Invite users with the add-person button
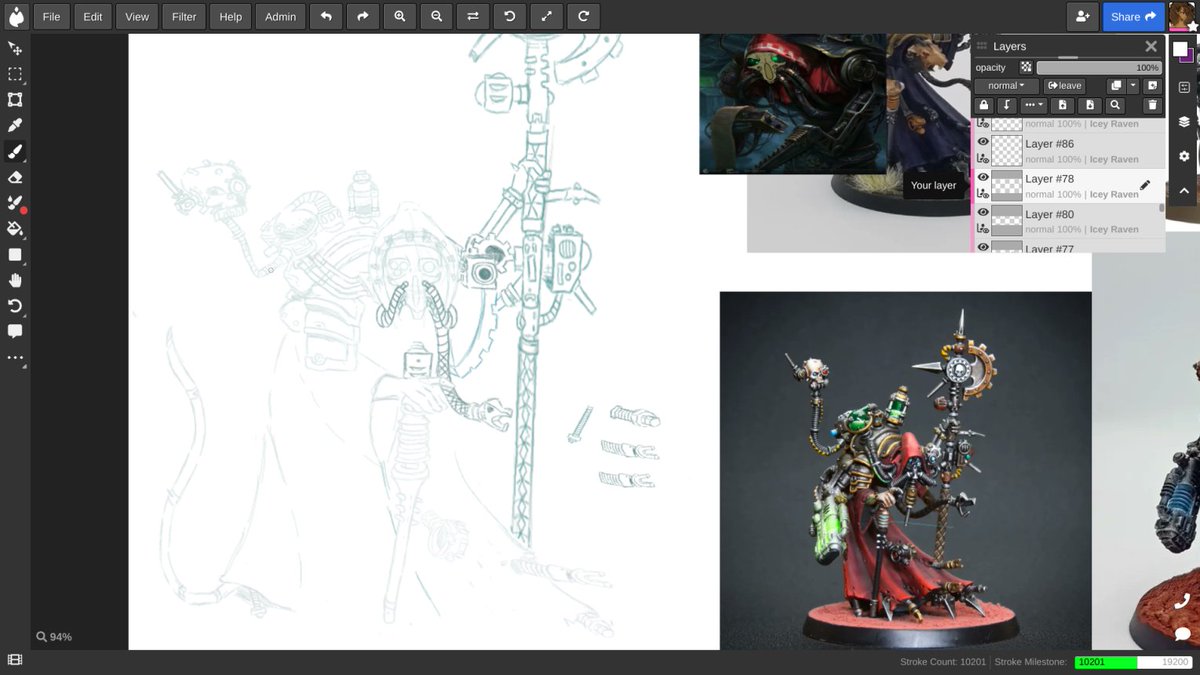1200x675 pixels. (1082, 16)
